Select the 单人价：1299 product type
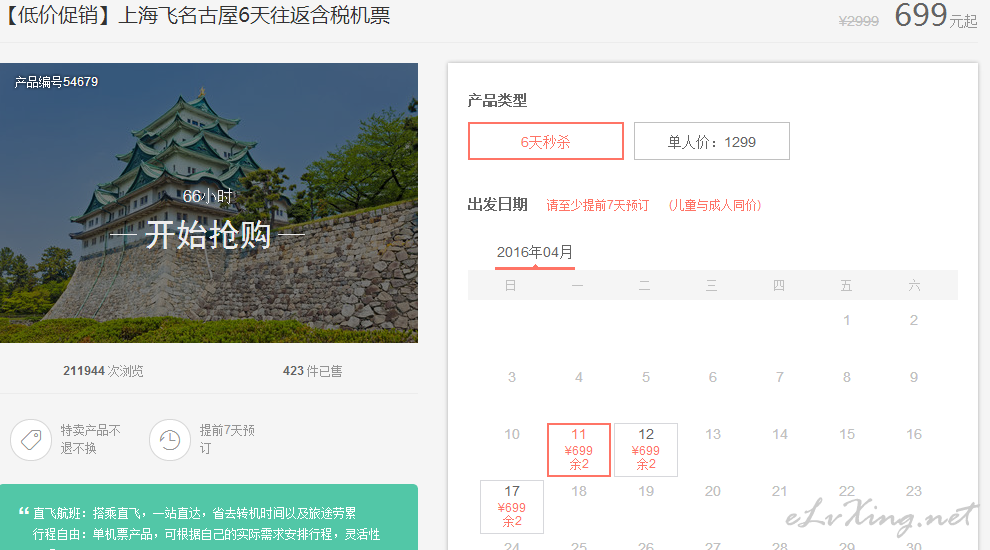This screenshot has height=550, width=990. click(x=712, y=141)
